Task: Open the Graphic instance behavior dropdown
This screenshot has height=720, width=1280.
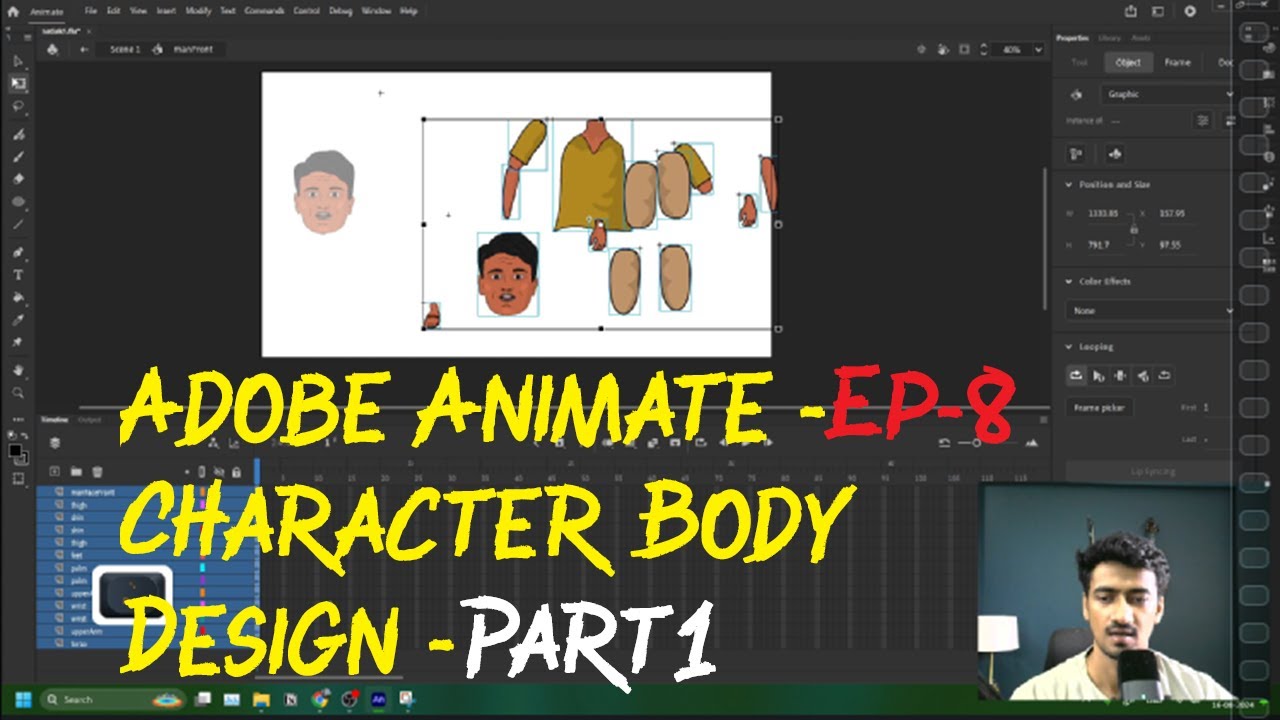Action: (1169, 94)
